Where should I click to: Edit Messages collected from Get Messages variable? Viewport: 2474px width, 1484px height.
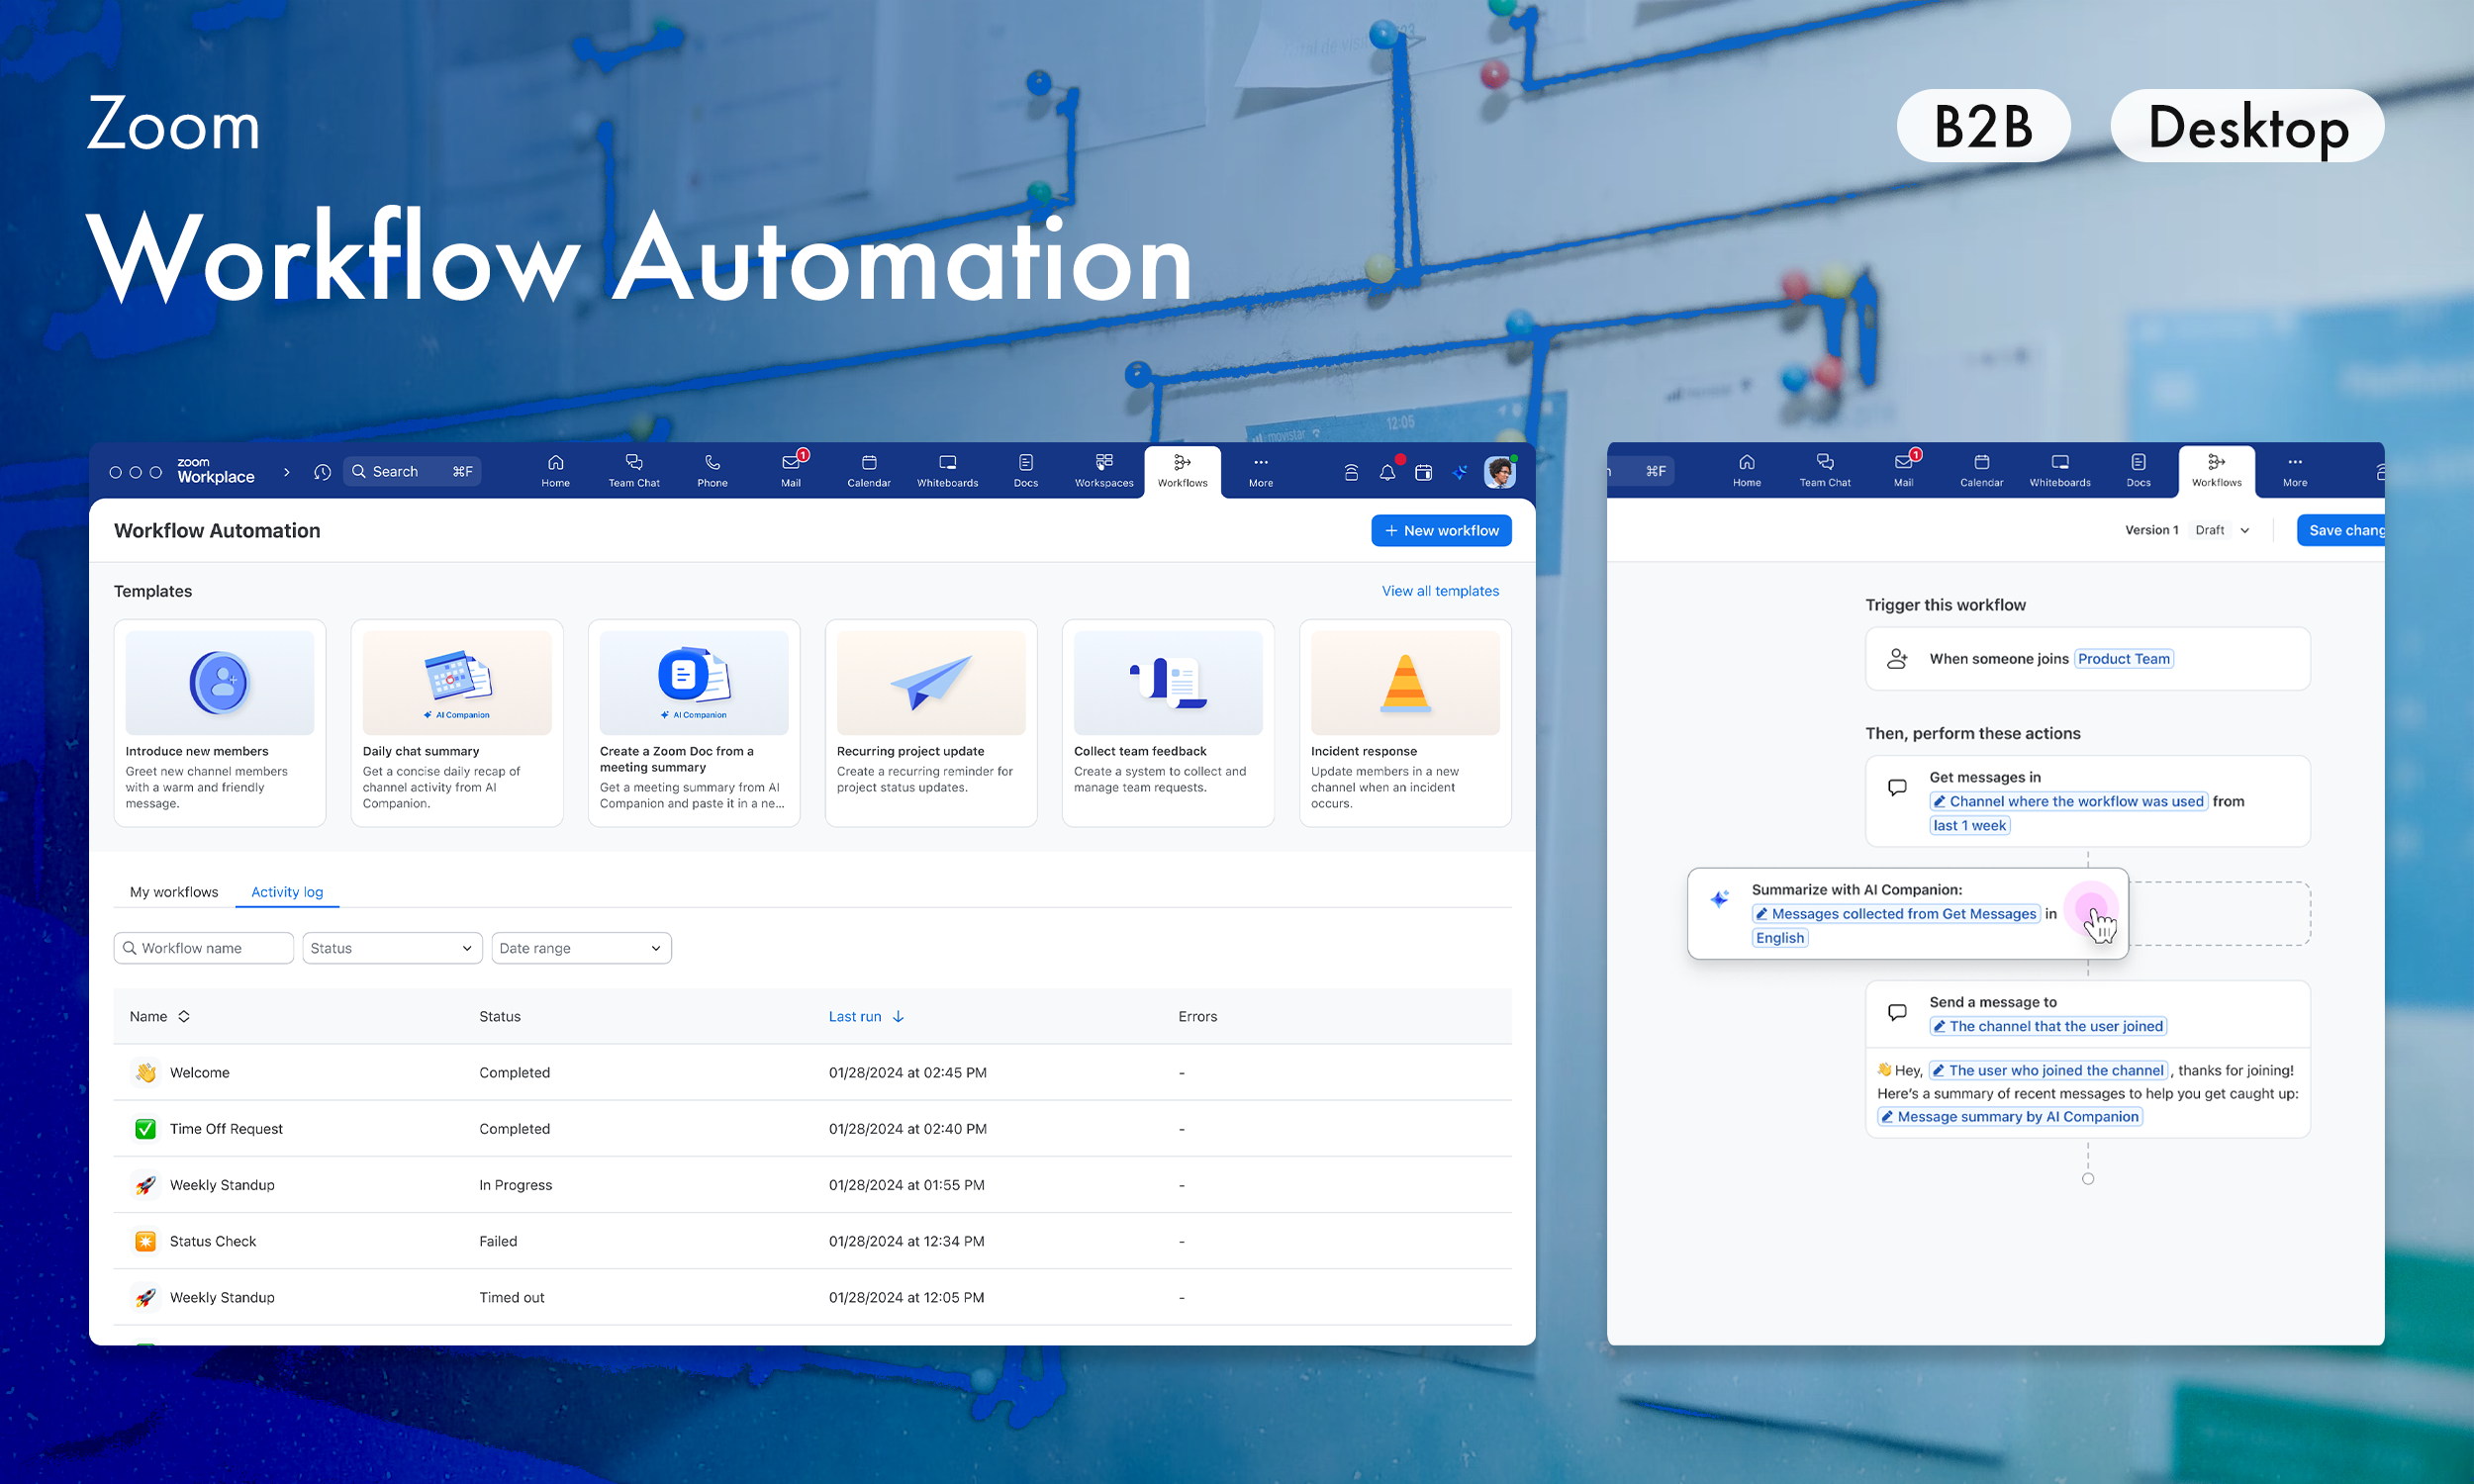(1896, 913)
